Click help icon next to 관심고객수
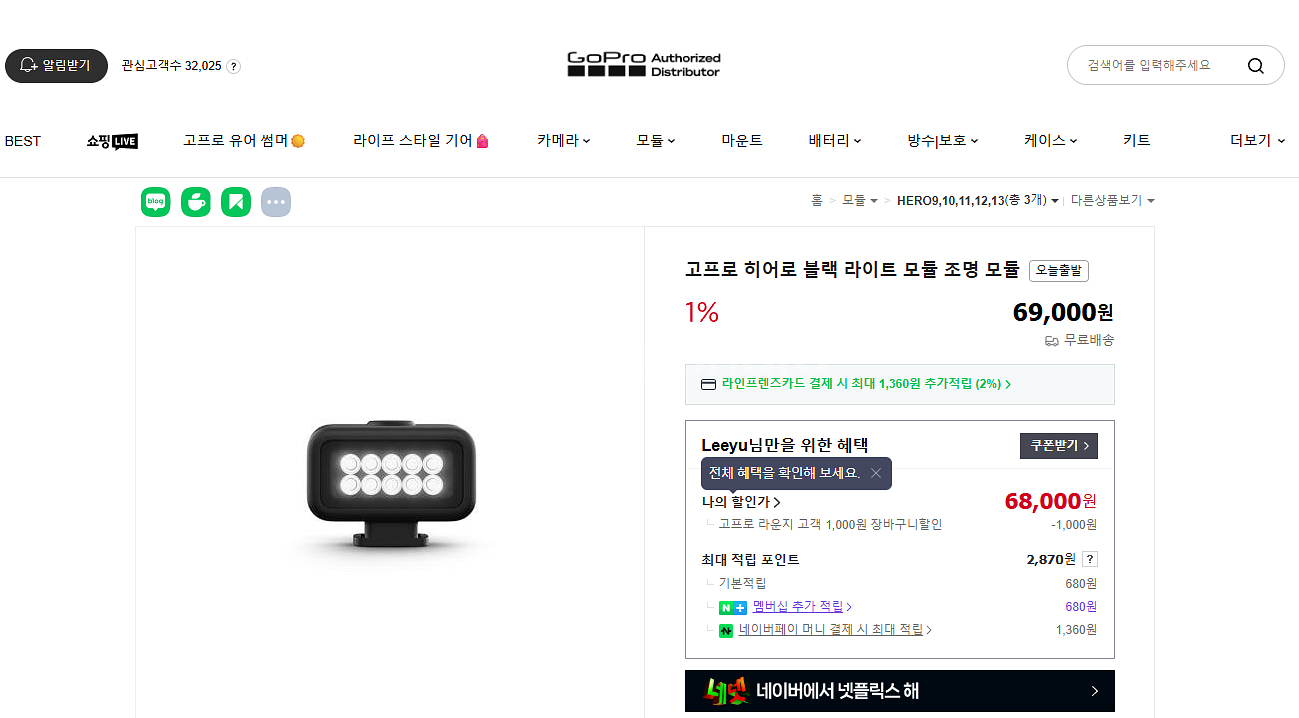1299x718 pixels. (233, 67)
